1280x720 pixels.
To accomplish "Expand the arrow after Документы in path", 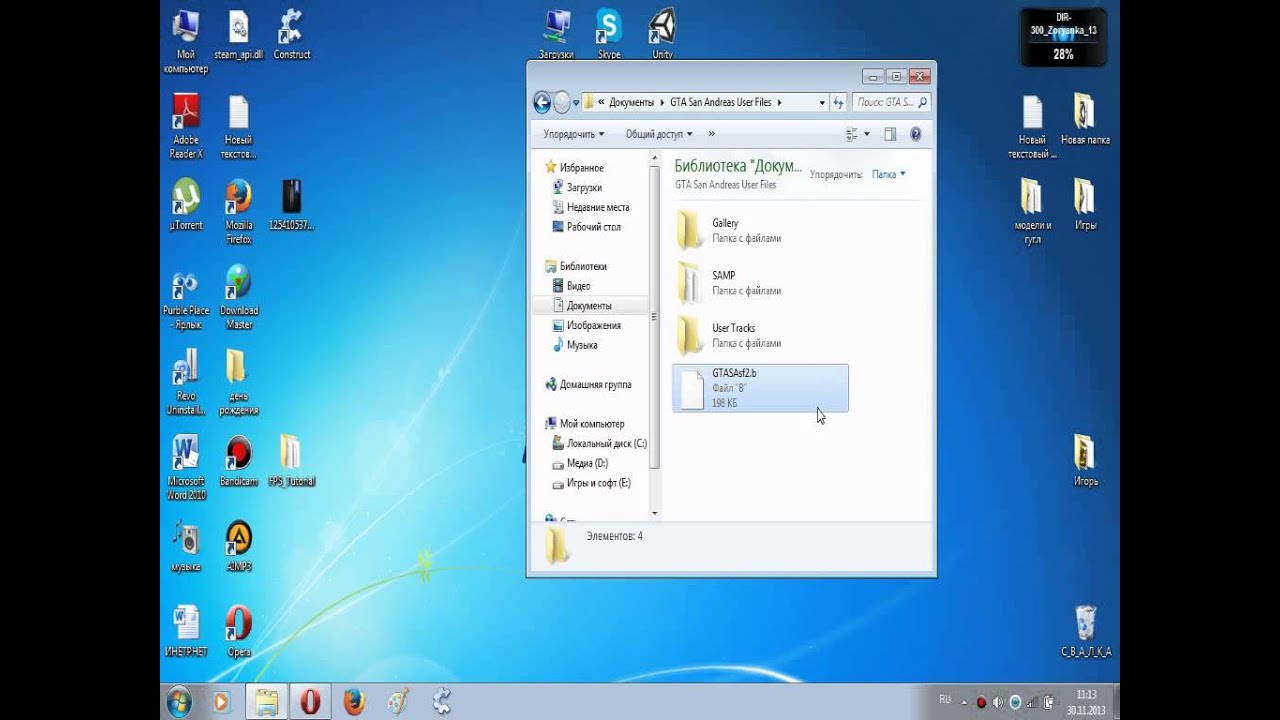I will (x=661, y=102).
